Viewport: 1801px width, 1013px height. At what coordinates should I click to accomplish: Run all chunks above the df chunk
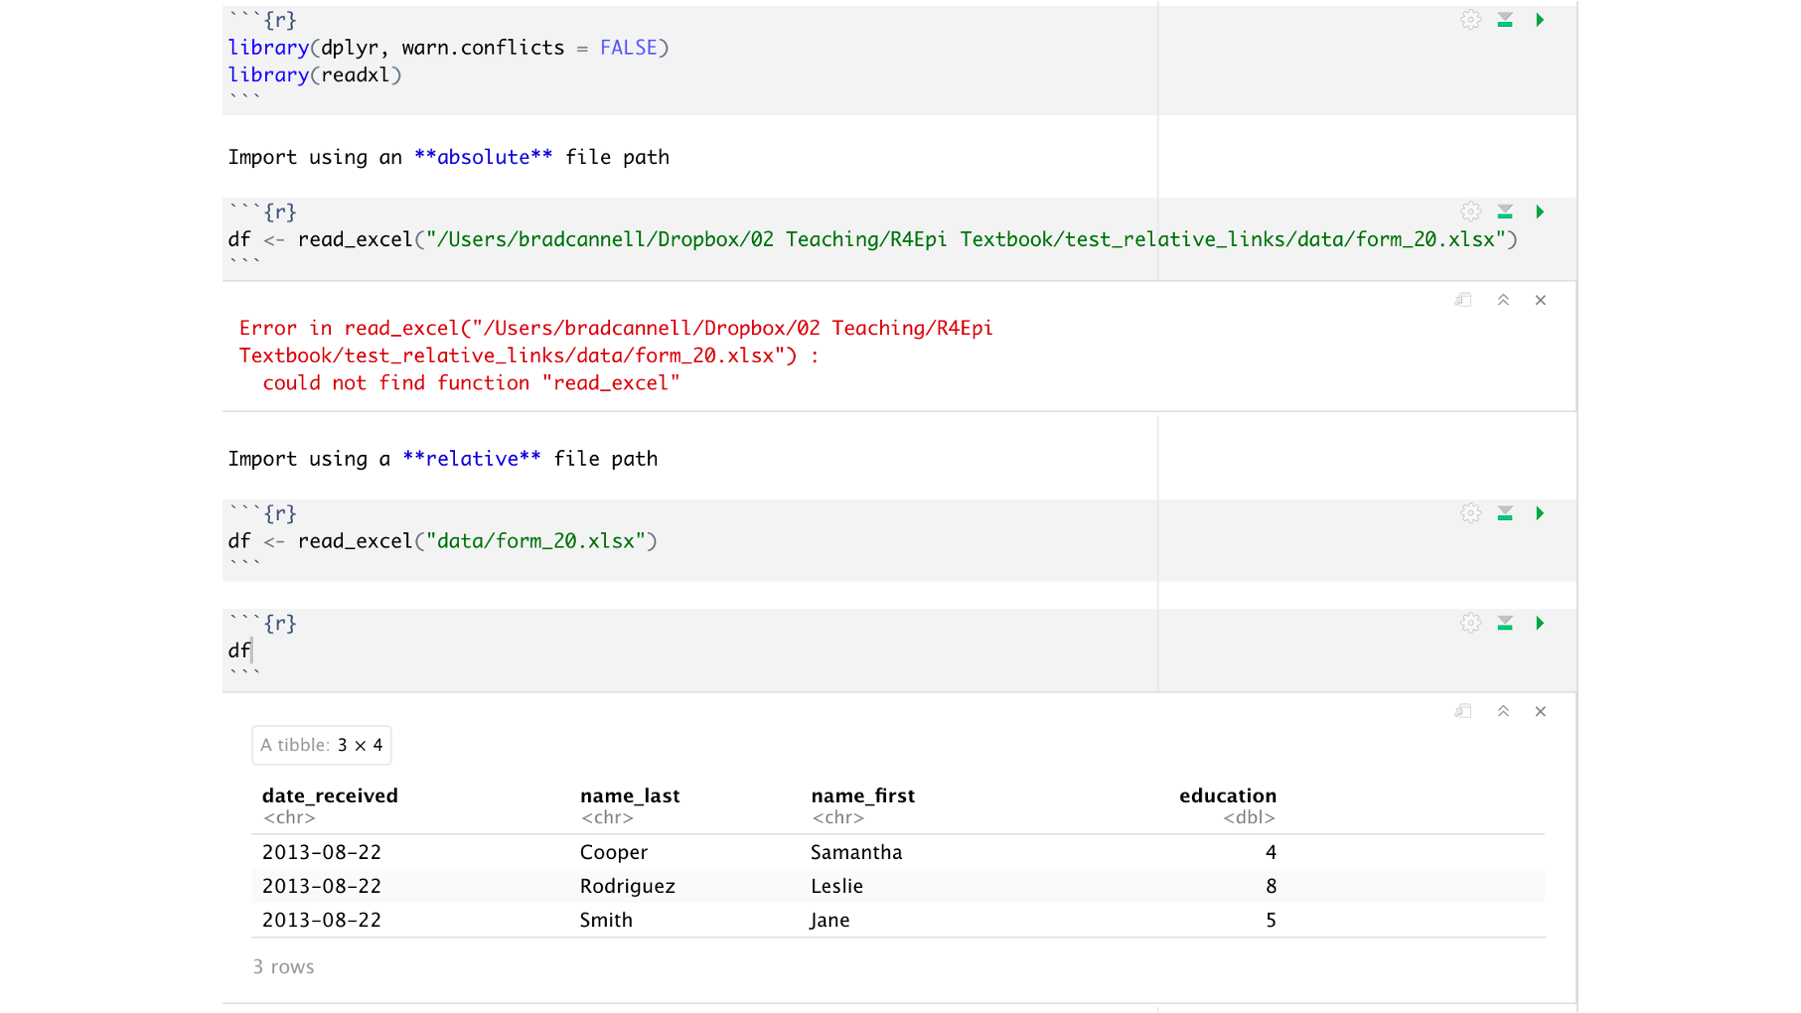[1505, 623]
